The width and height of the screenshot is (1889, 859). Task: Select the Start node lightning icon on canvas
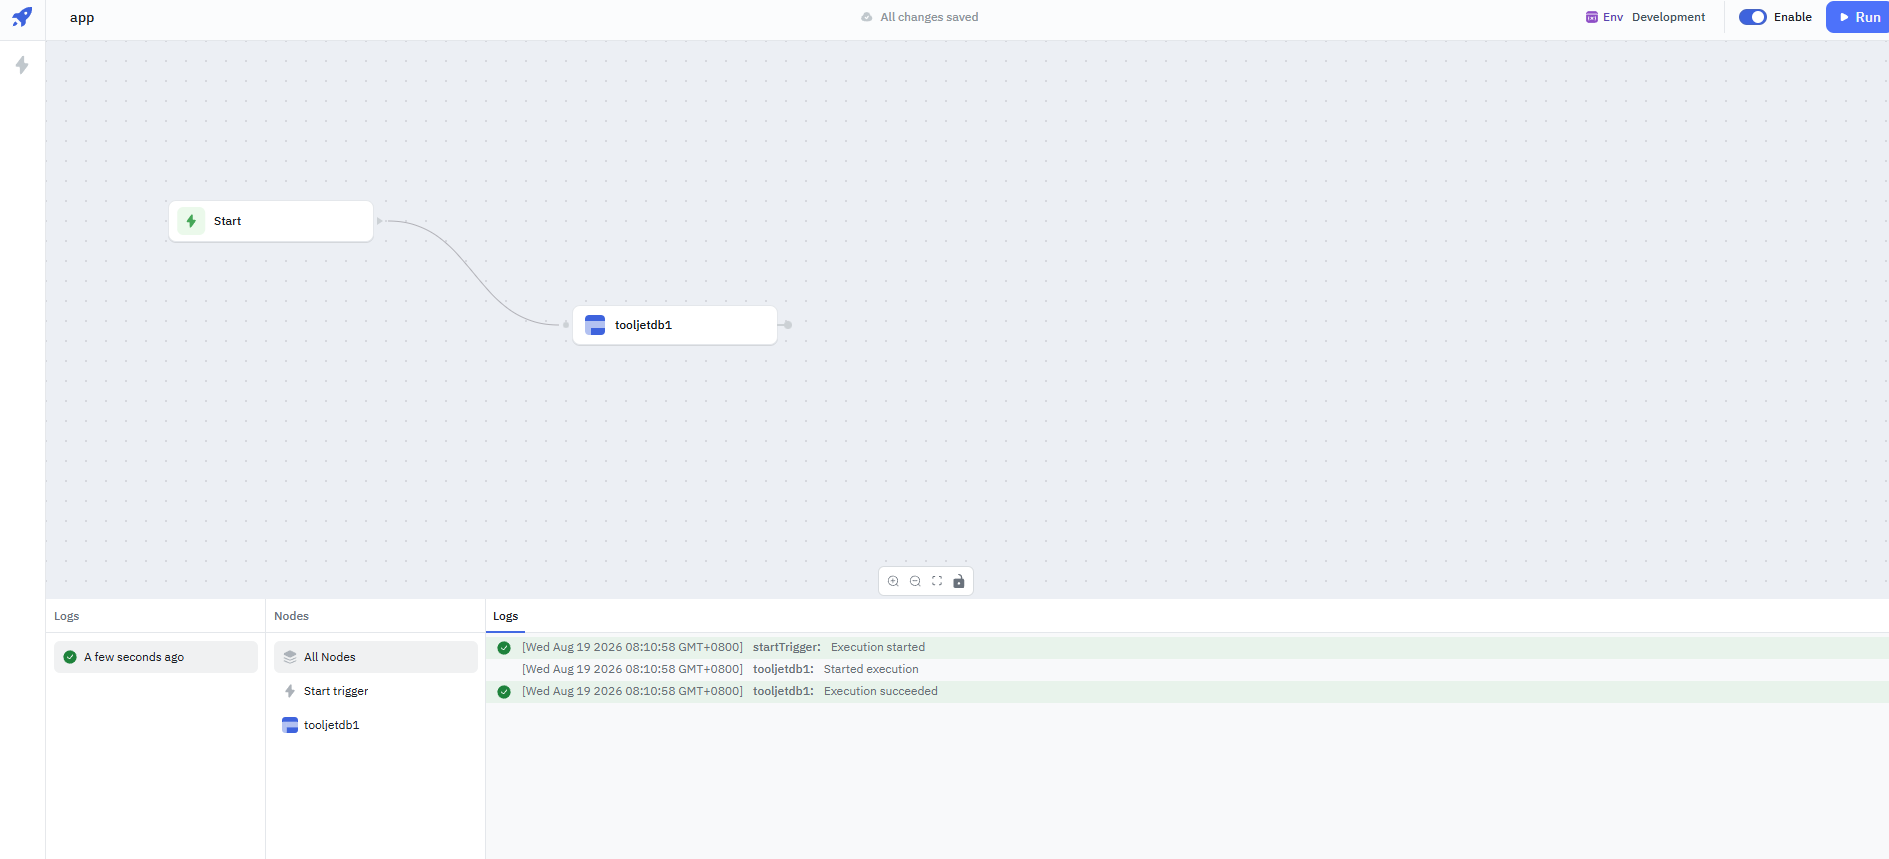click(191, 221)
